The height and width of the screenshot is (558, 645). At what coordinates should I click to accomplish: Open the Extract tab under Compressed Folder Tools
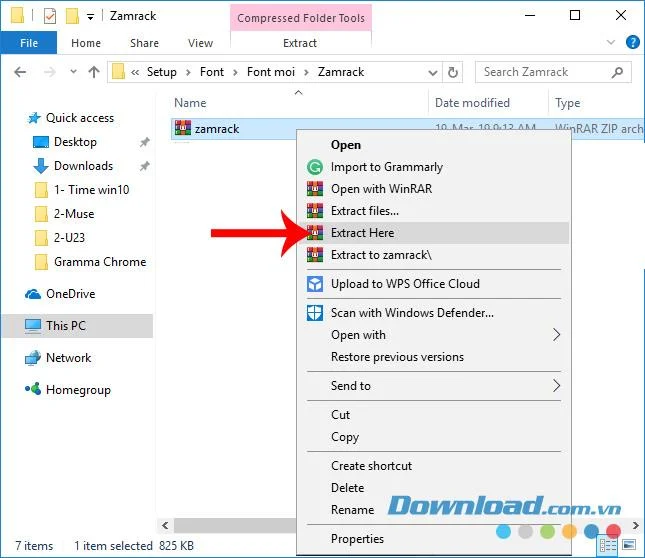point(300,43)
